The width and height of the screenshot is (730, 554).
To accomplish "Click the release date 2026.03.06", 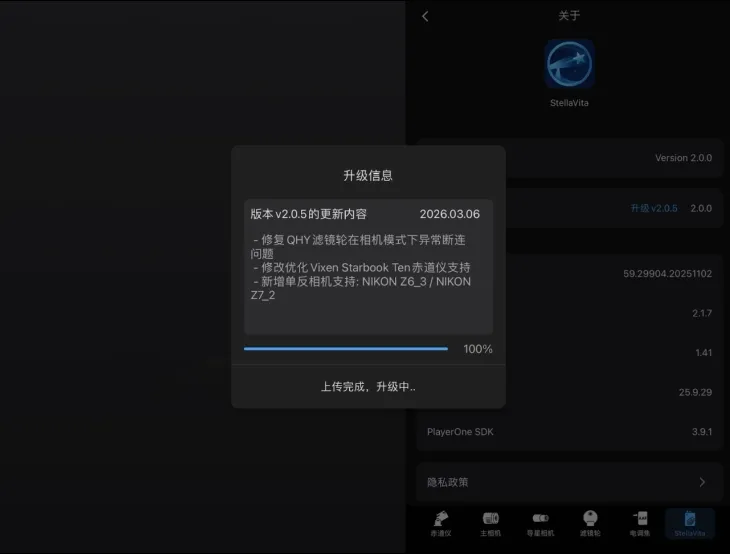I will pyautogui.click(x=449, y=214).
